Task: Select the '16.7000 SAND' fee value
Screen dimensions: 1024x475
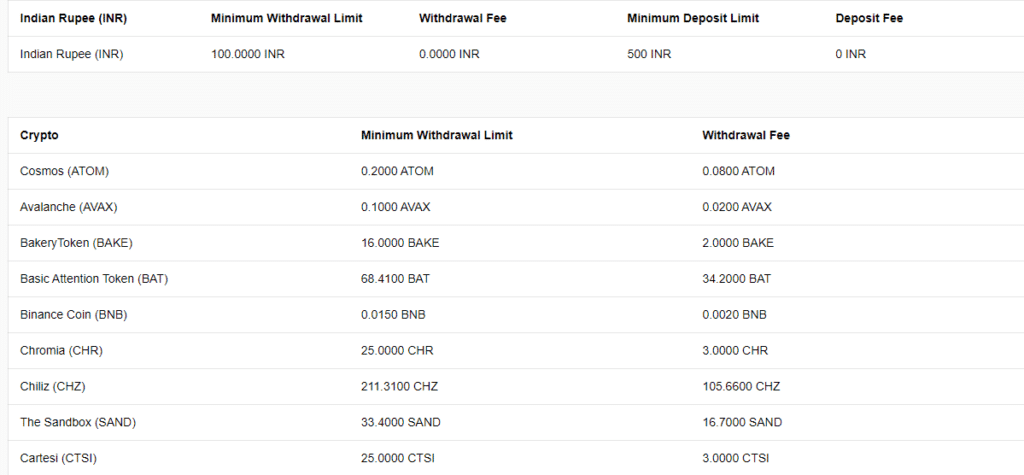Action: [742, 423]
